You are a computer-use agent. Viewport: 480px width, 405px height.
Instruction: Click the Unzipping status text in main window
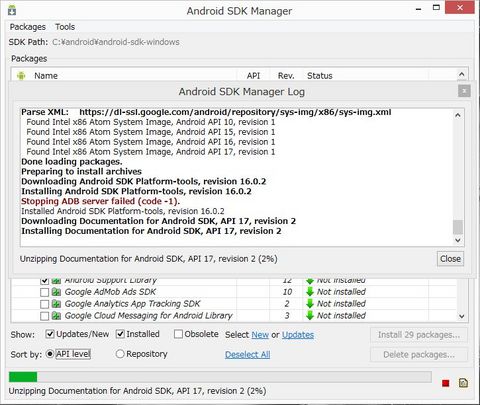(137, 391)
